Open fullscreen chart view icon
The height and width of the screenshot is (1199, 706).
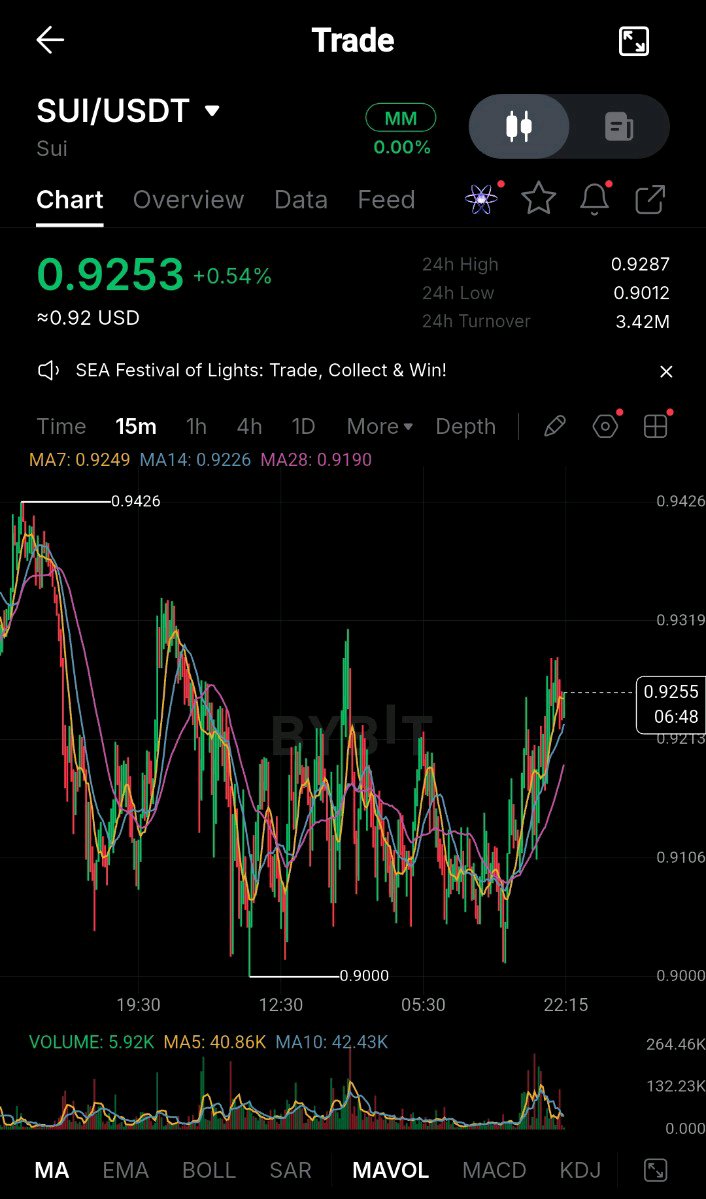pos(633,41)
